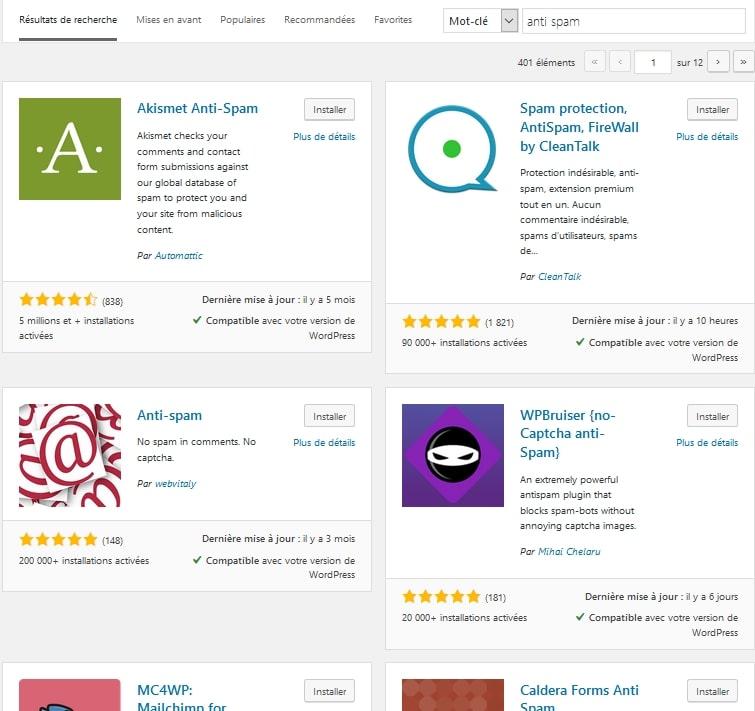Open the Populaires tab

pyautogui.click(x=243, y=20)
